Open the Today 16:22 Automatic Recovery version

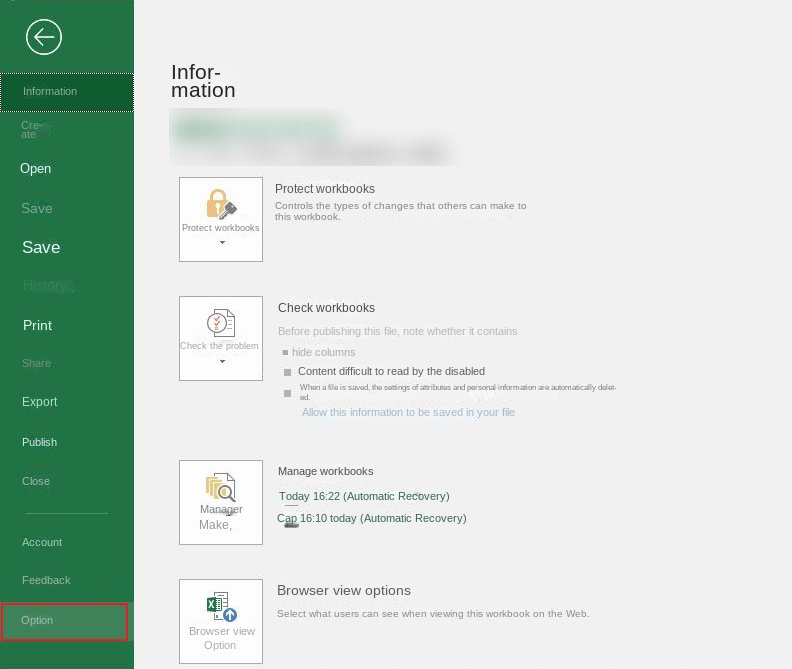pos(364,496)
